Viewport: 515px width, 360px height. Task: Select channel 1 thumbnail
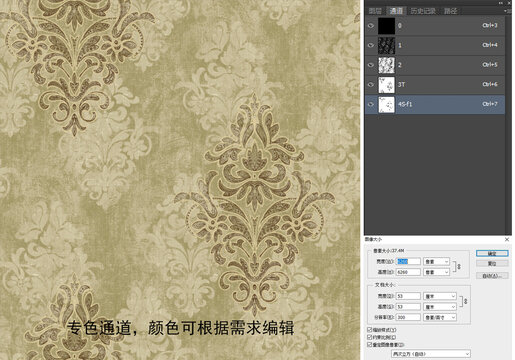387,45
